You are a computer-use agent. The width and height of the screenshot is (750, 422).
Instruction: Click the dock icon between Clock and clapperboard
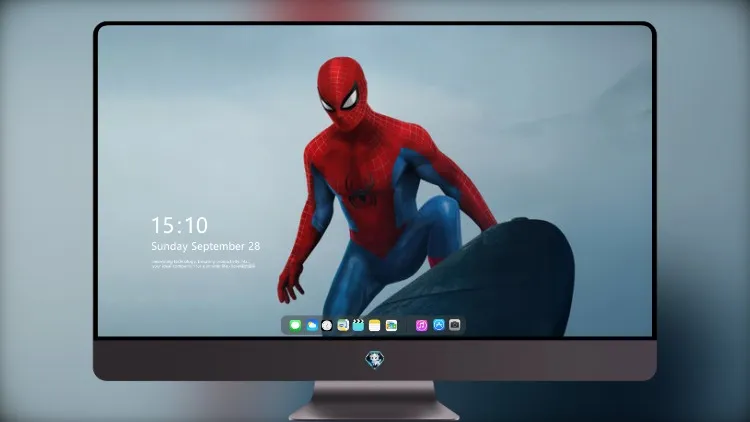pos(343,325)
